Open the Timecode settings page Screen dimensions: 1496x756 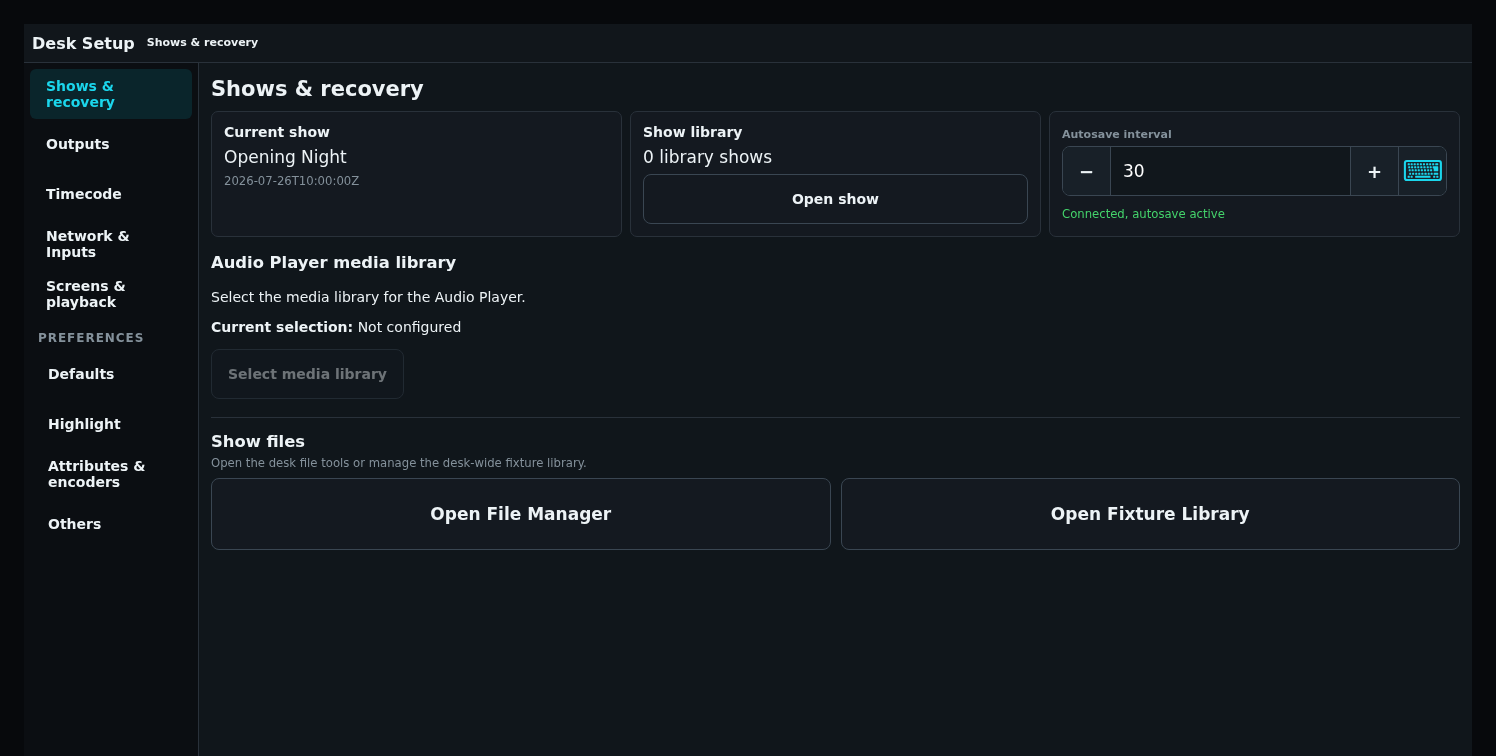(111, 194)
